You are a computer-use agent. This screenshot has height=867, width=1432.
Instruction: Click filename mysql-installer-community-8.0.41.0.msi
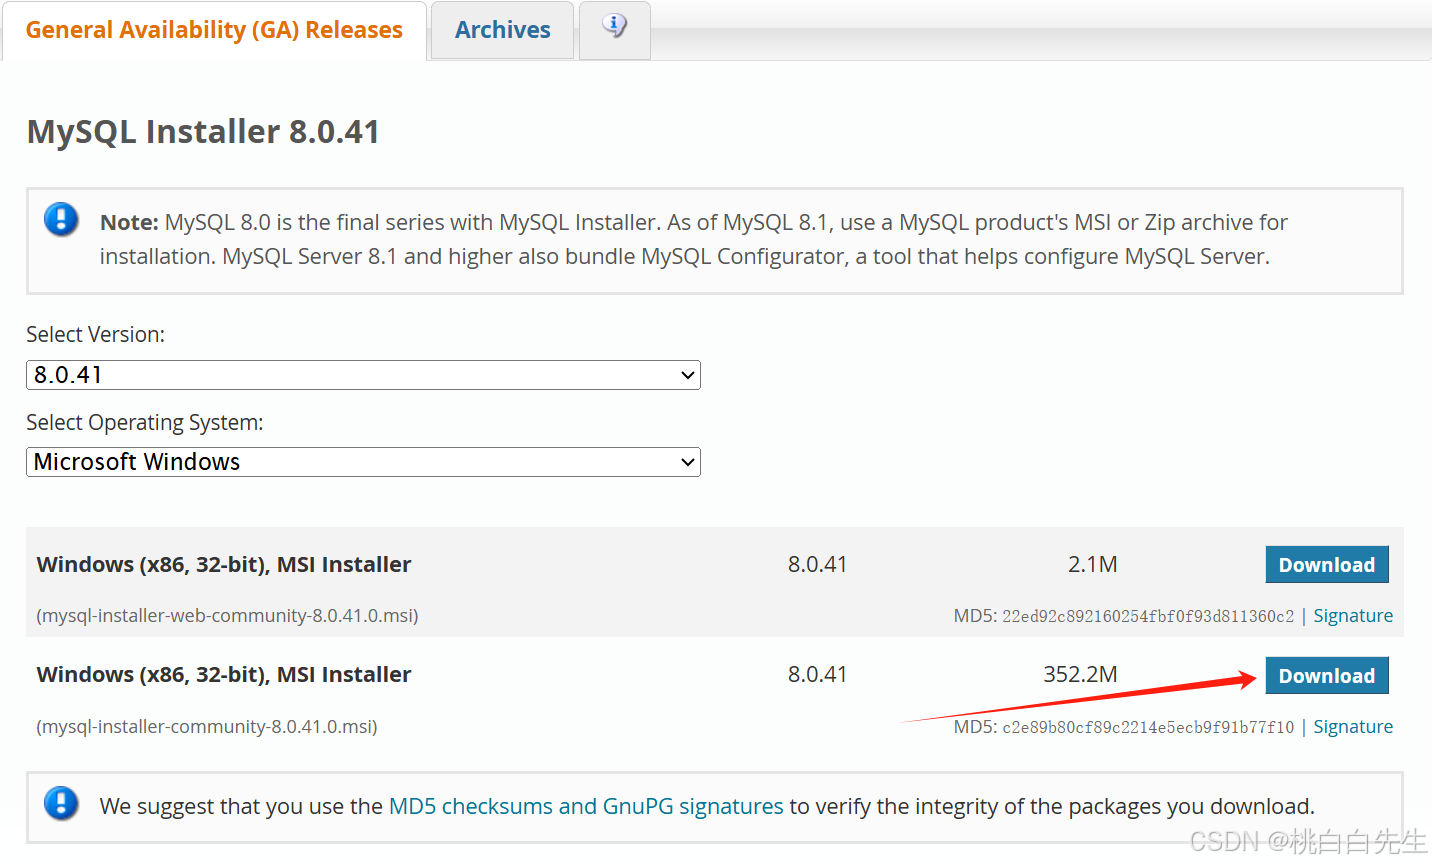point(207,727)
